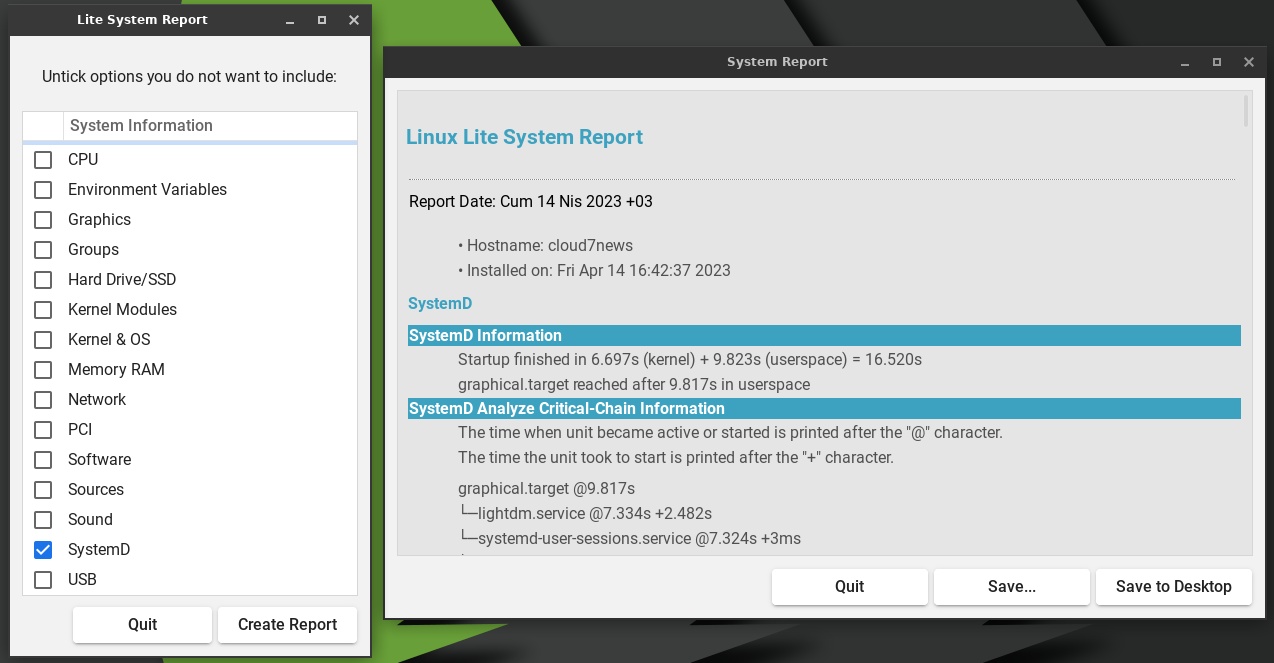Click the Create Report button
Viewport: 1274px width, 663px height.
pos(287,624)
